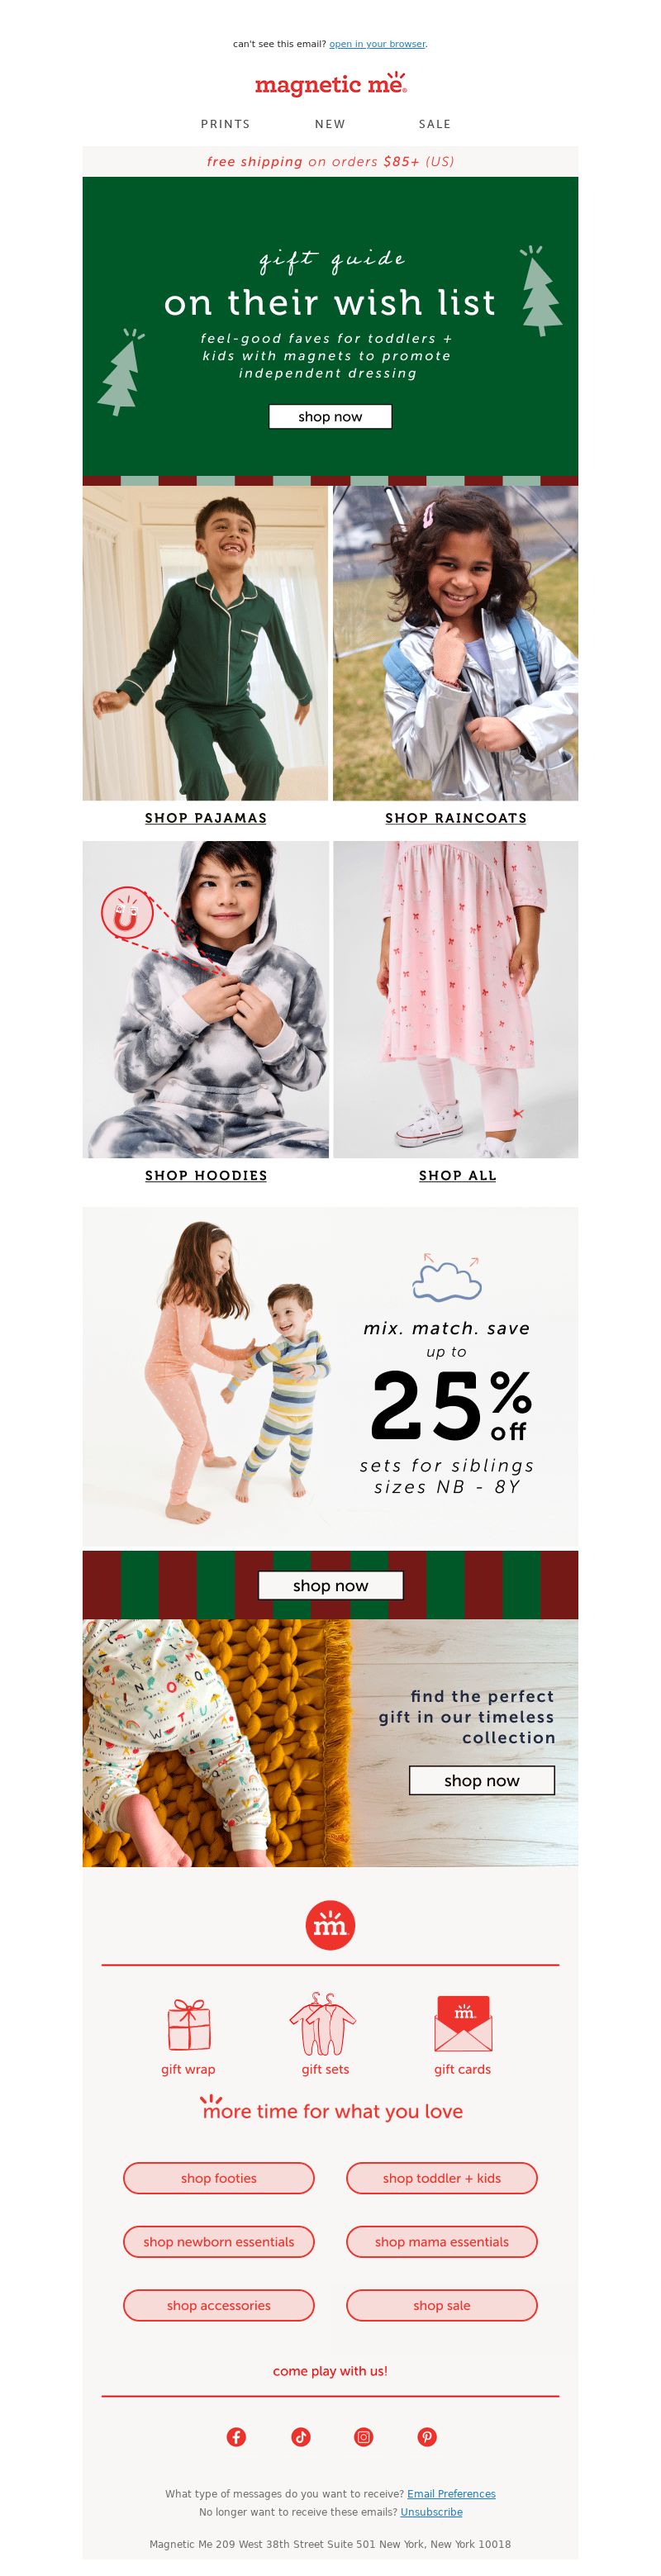Screen dimensions: 661x2576
Task: Click the gift wrap box icon
Action: pyautogui.click(x=188, y=2025)
